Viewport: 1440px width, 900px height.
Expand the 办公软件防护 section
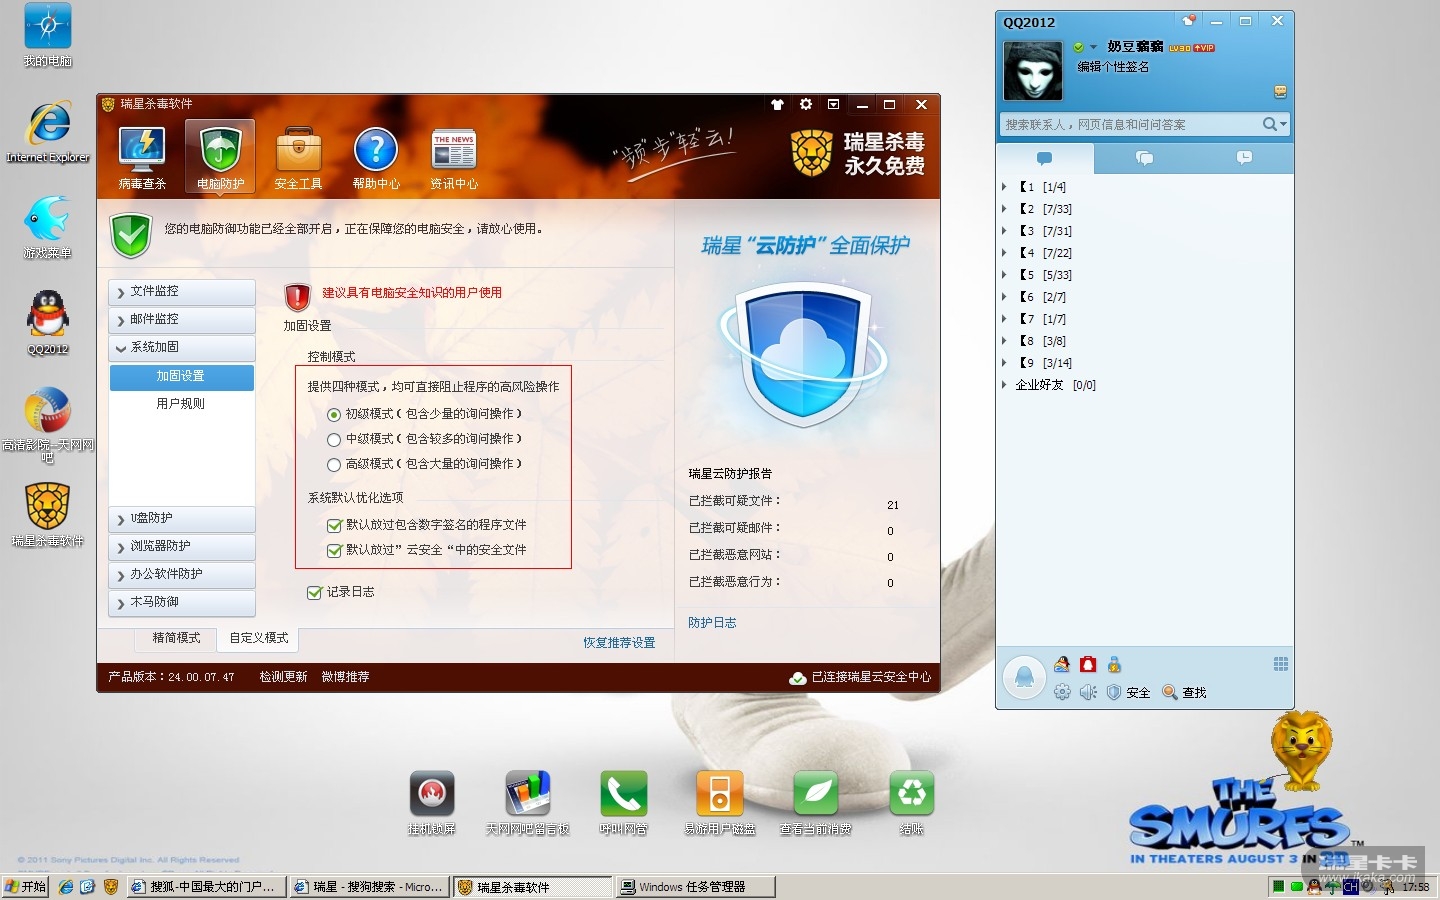(182, 575)
